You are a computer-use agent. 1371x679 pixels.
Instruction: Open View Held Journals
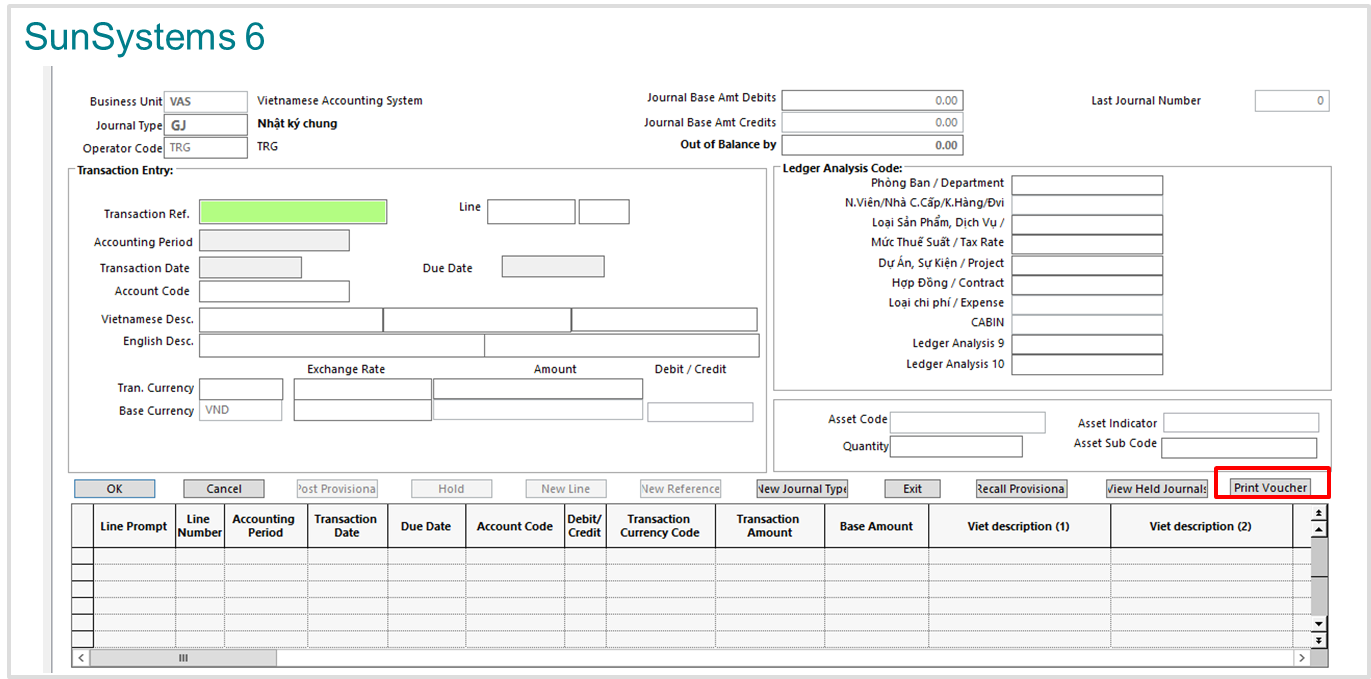(x=1157, y=489)
